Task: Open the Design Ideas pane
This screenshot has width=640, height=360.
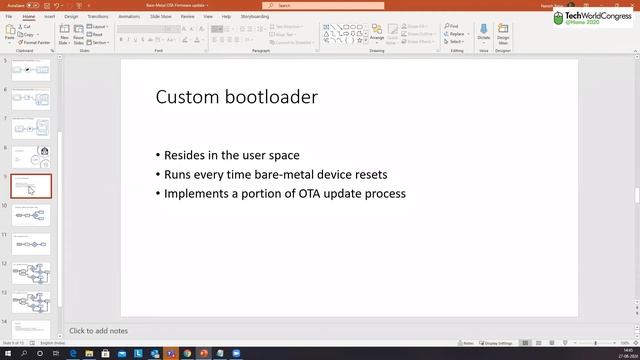Action: click(x=503, y=33)
